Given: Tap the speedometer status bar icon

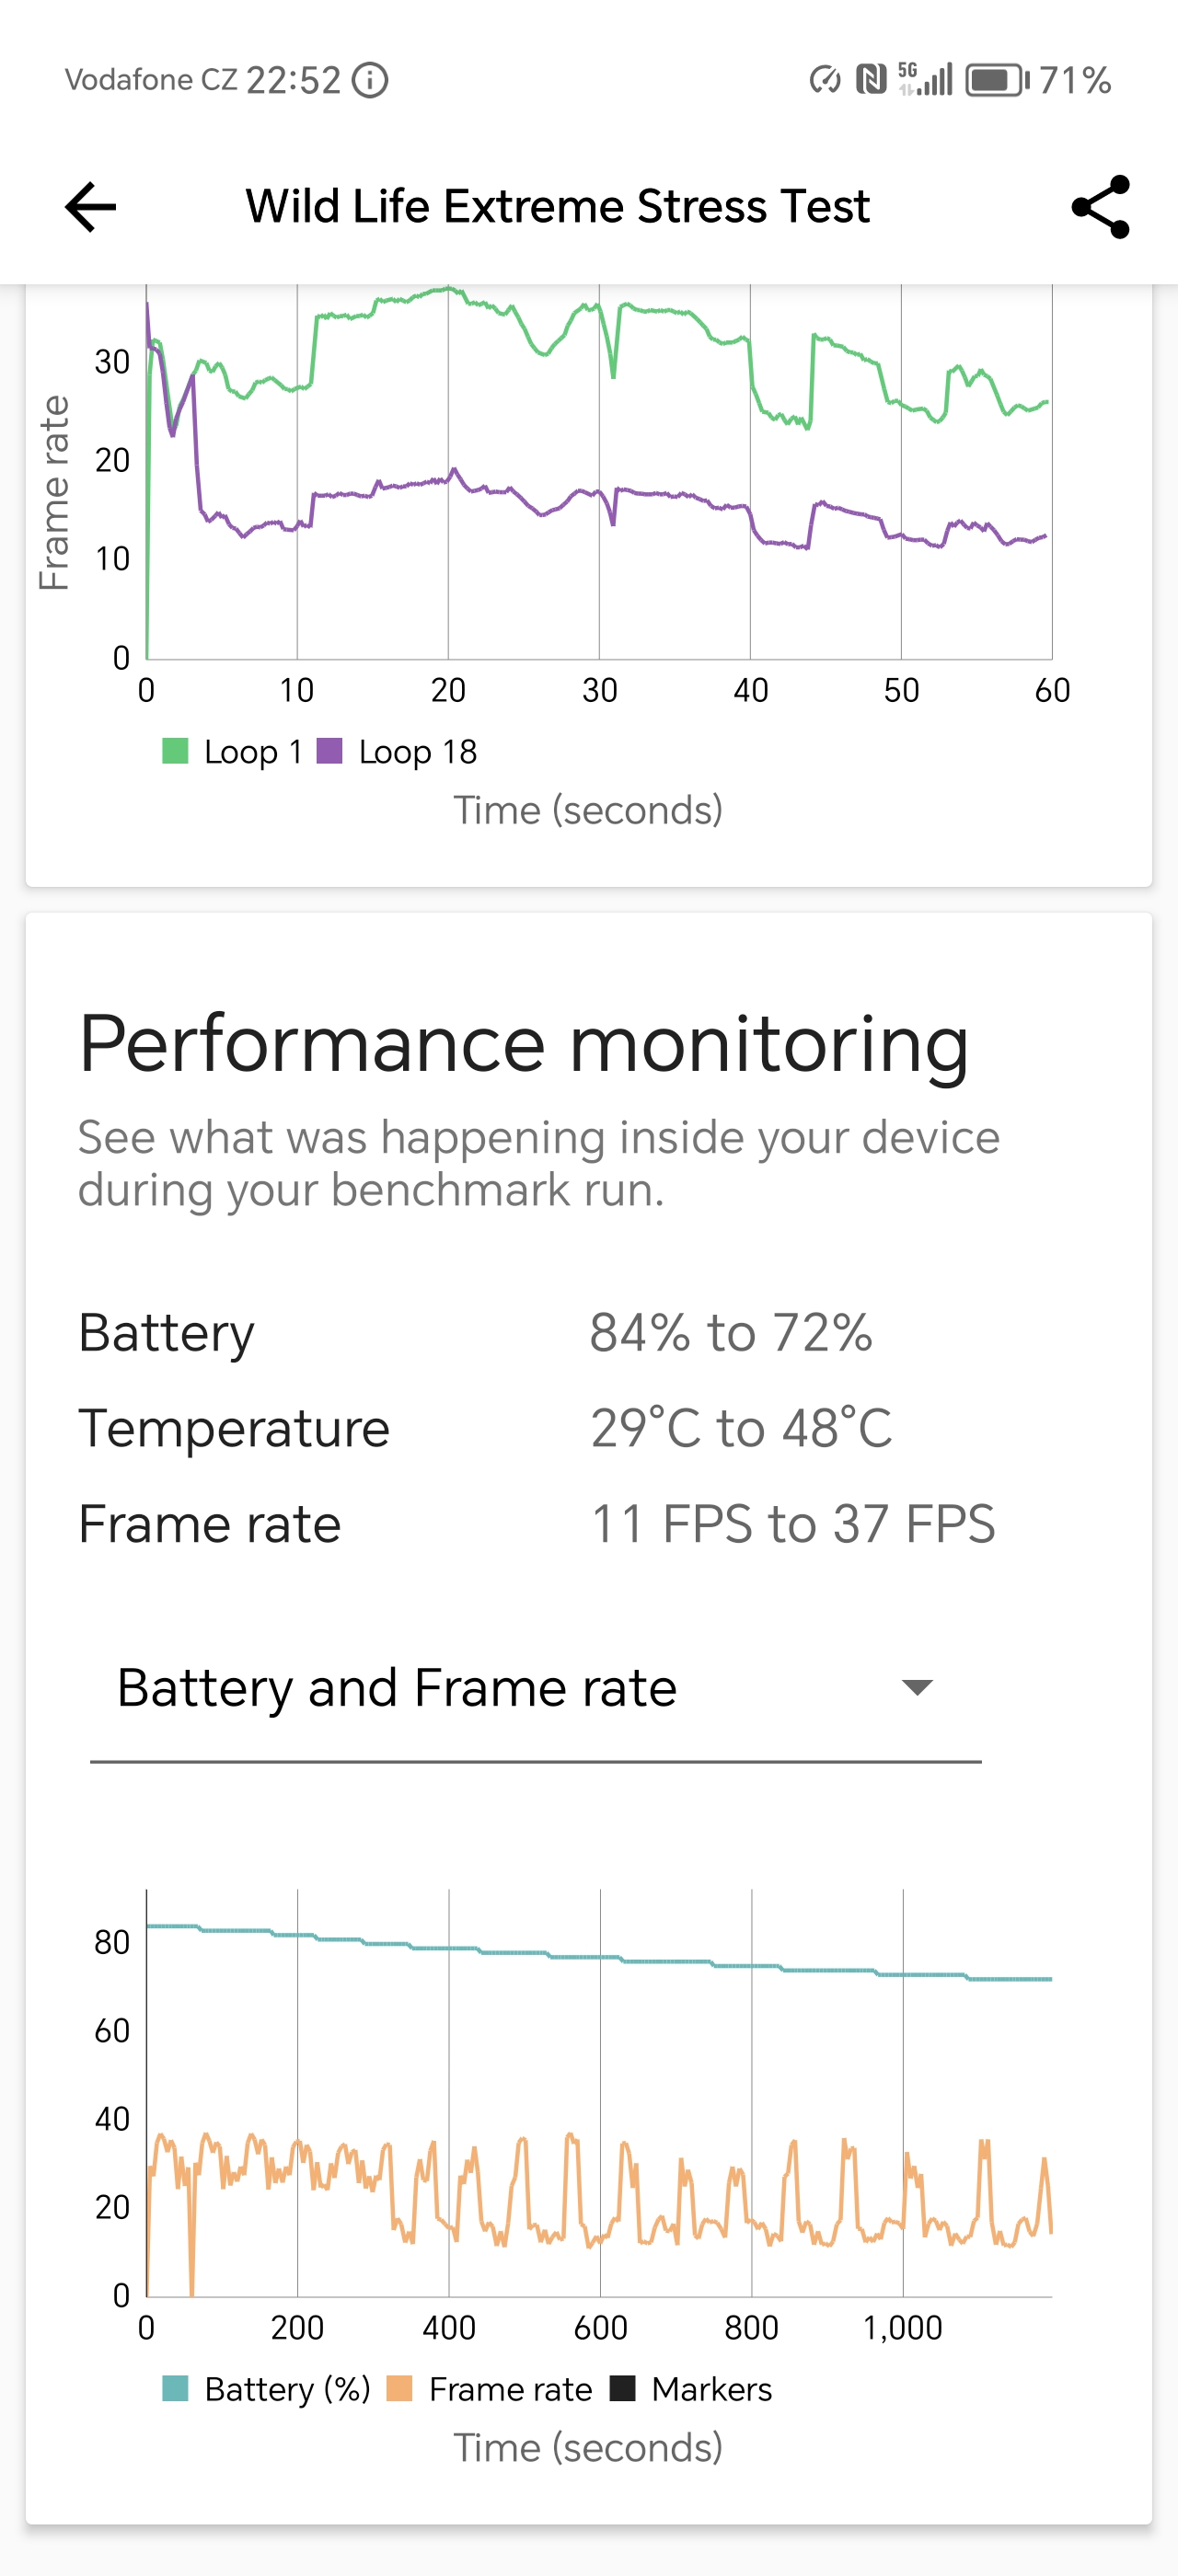Looking at the screenshot, I should coord(825,79).
